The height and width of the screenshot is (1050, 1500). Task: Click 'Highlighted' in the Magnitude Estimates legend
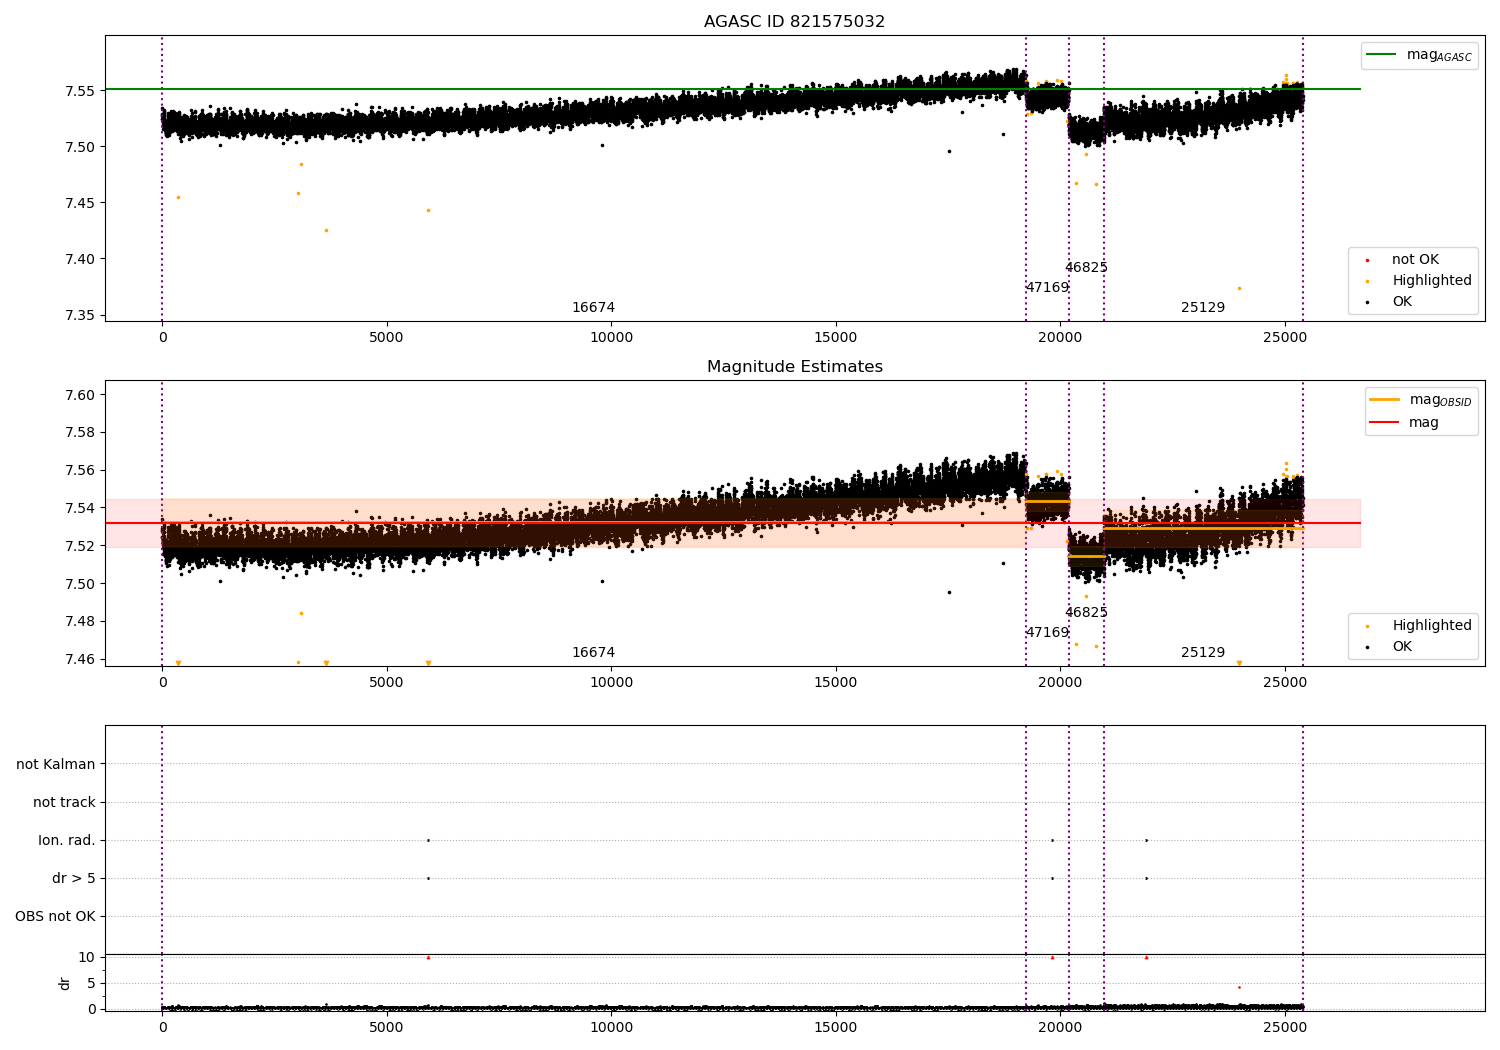pyautogui.click(x=1418, y=625)
